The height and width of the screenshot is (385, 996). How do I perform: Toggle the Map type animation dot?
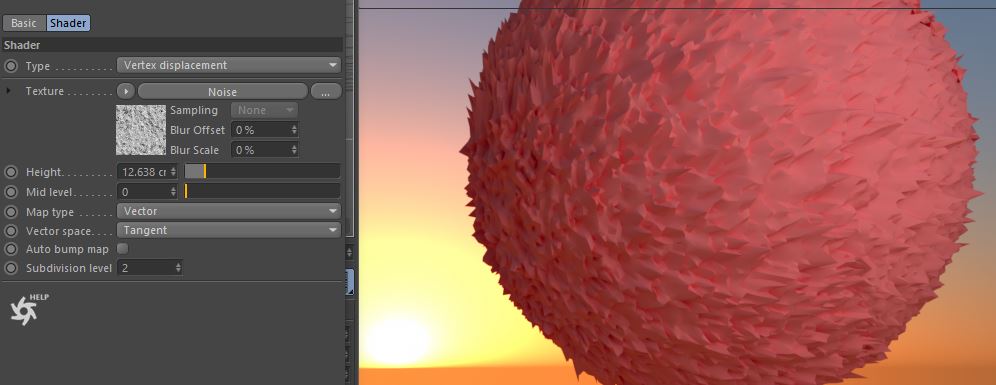point(11,212)
